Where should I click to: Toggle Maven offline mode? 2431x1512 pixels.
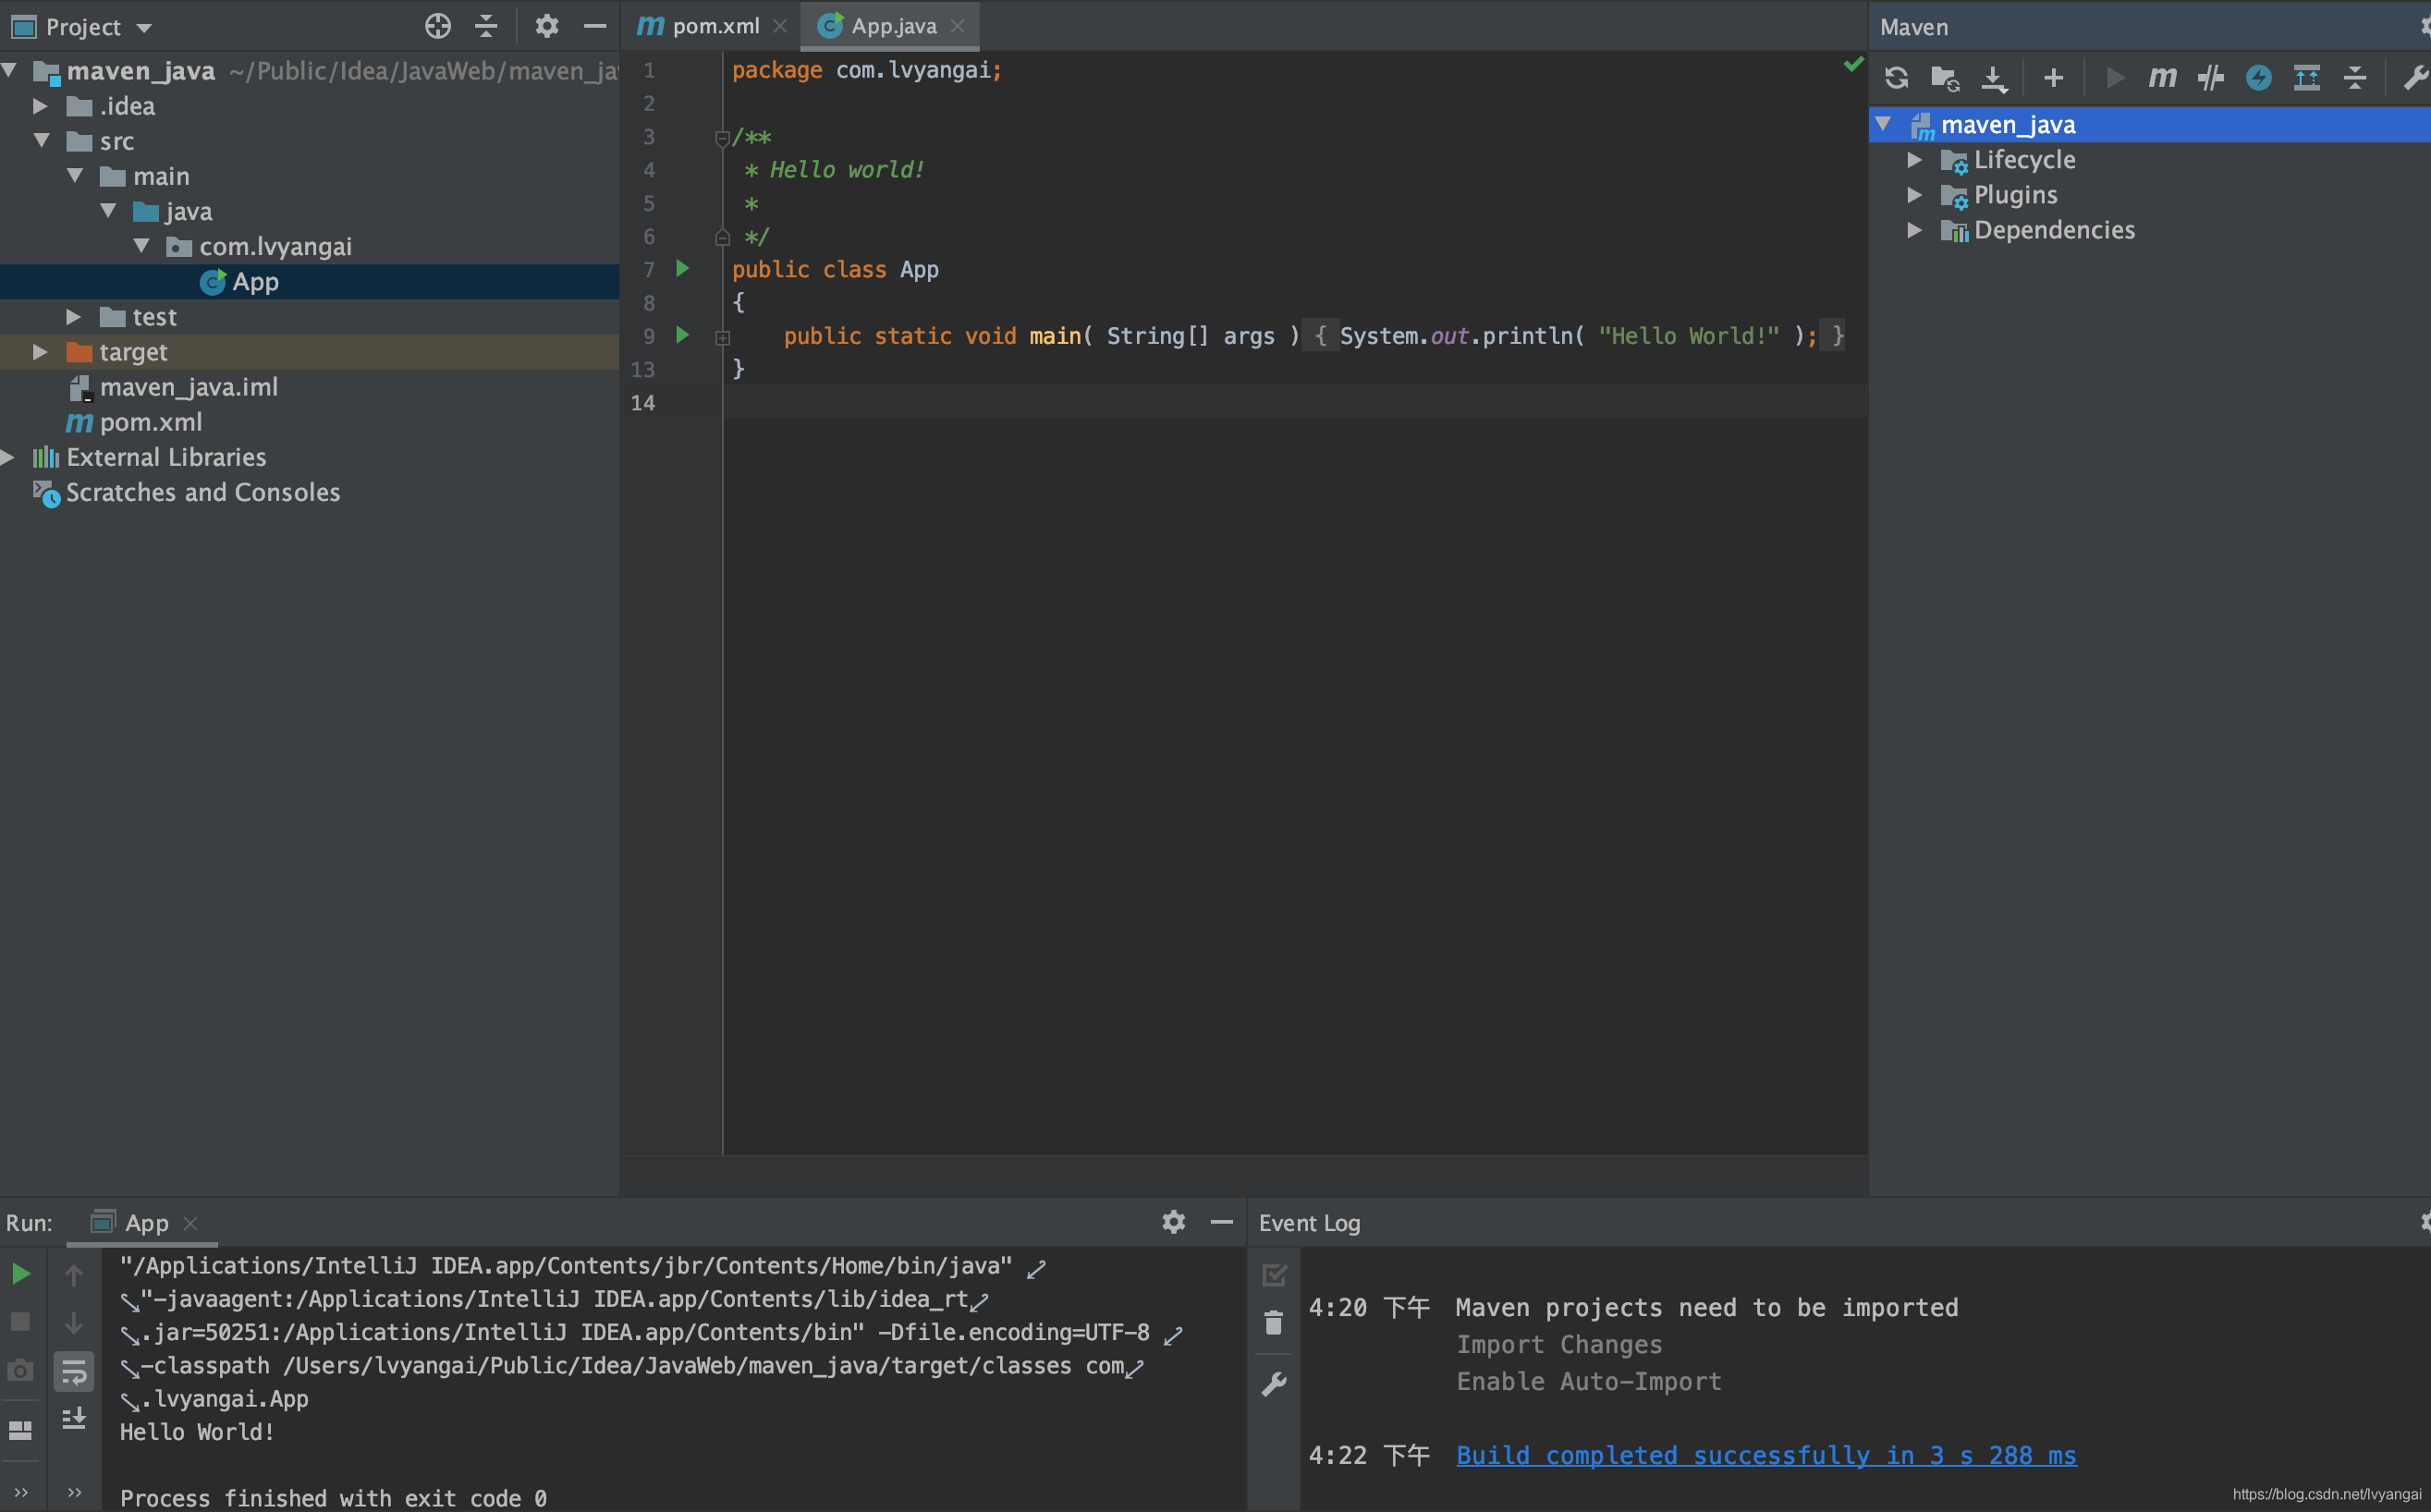pyautogui.click(x=2210, y=78)
